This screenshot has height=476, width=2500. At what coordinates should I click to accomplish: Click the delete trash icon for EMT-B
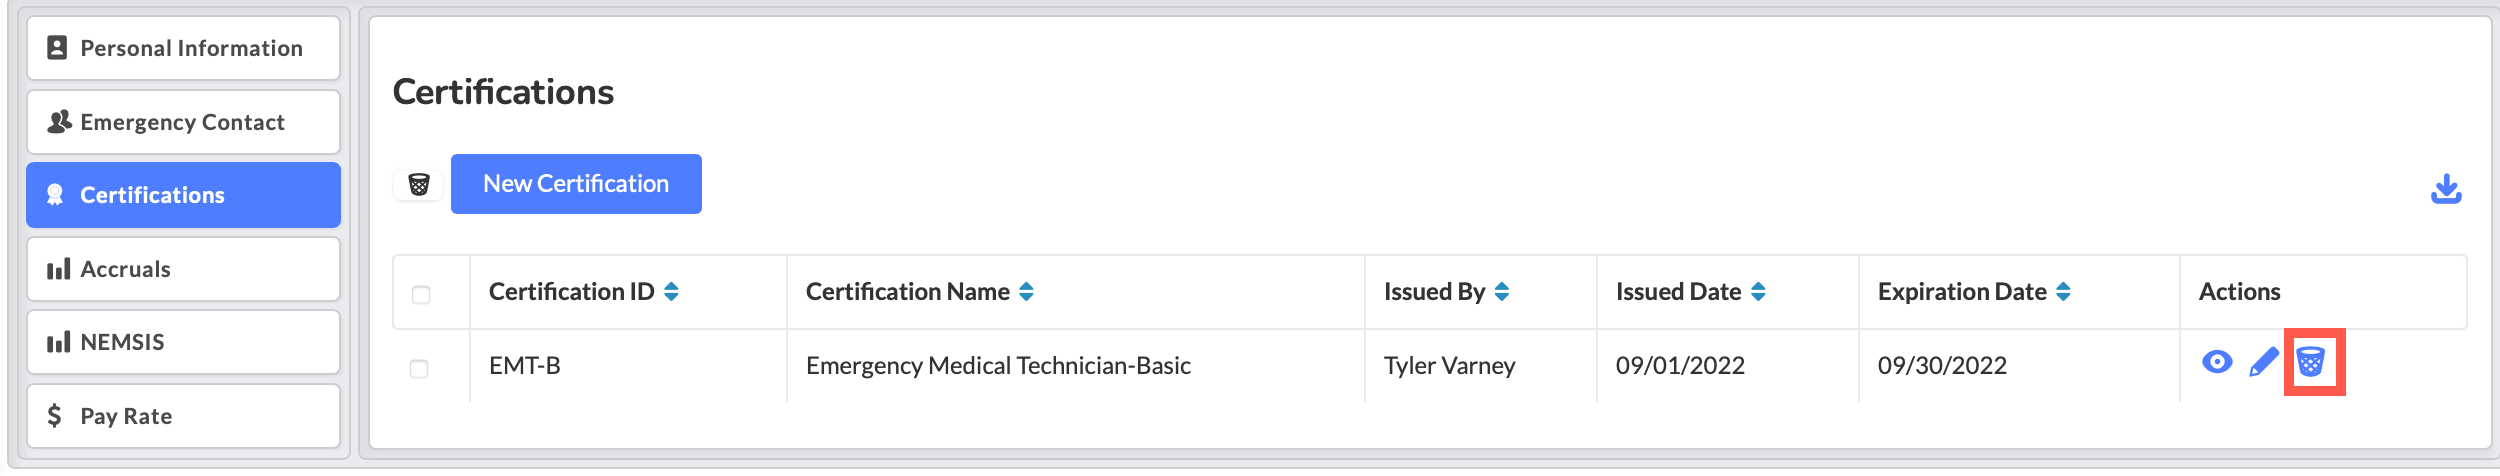[2310, 362]
